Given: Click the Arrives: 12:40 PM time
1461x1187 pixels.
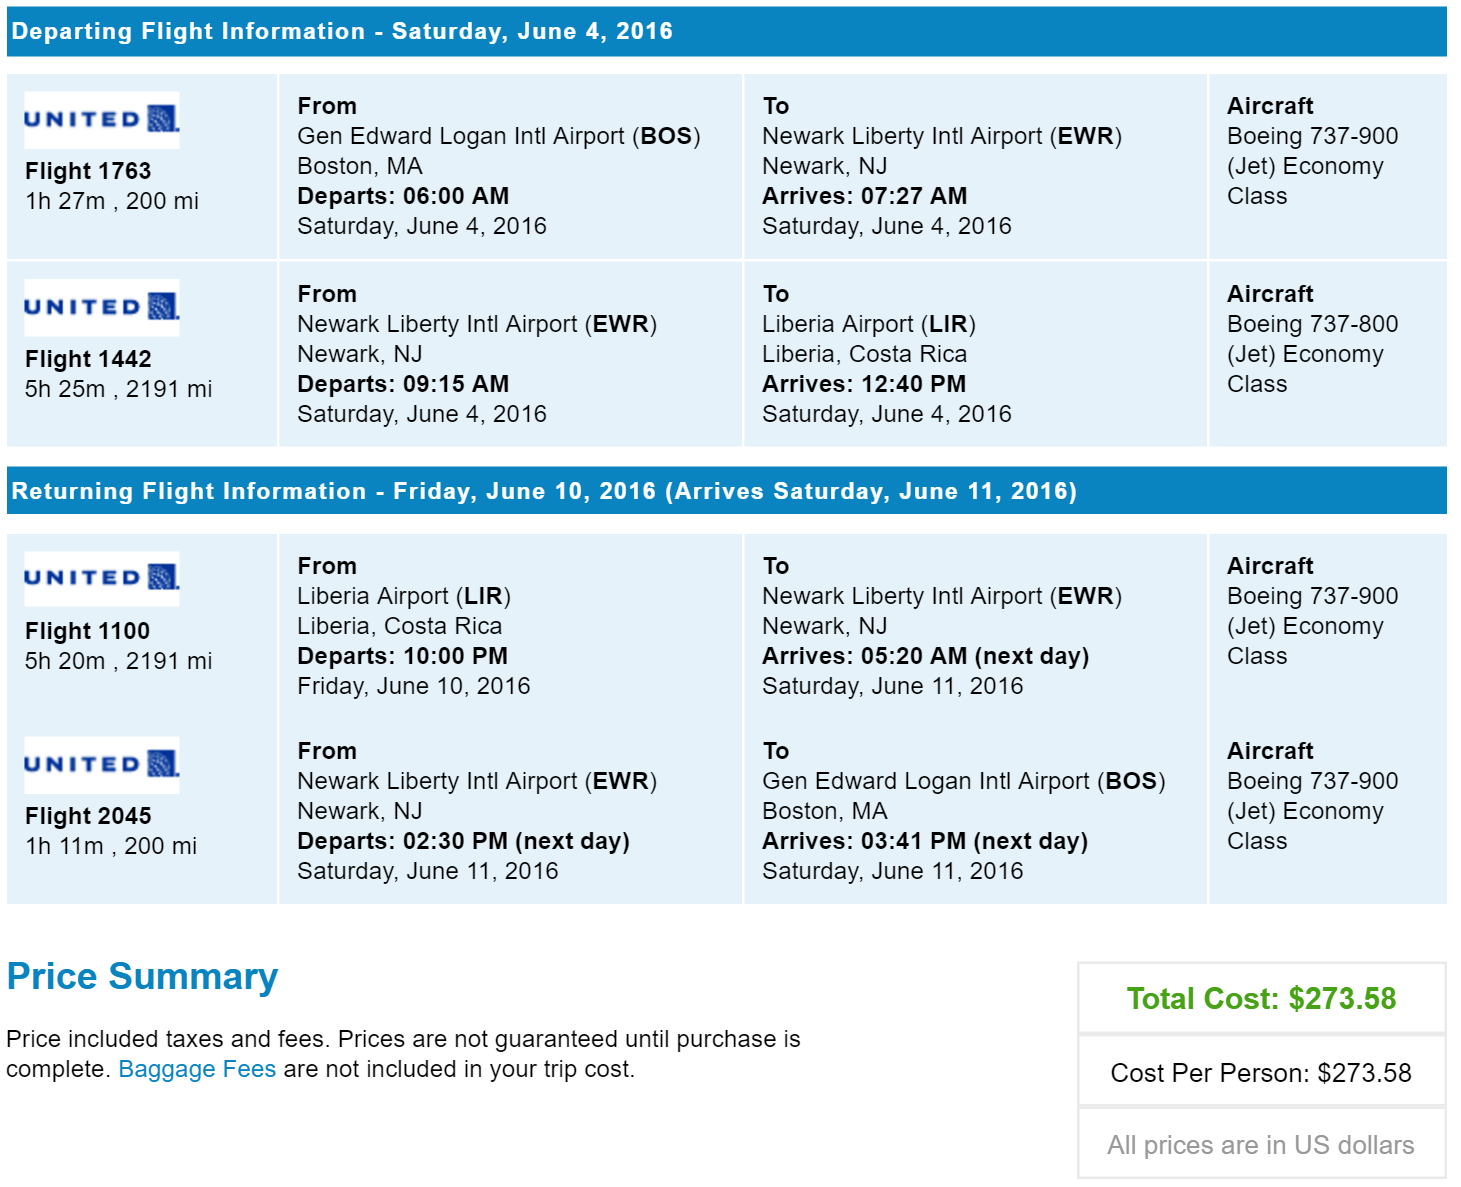Looking at the screenshot, I should coord(864,384).
